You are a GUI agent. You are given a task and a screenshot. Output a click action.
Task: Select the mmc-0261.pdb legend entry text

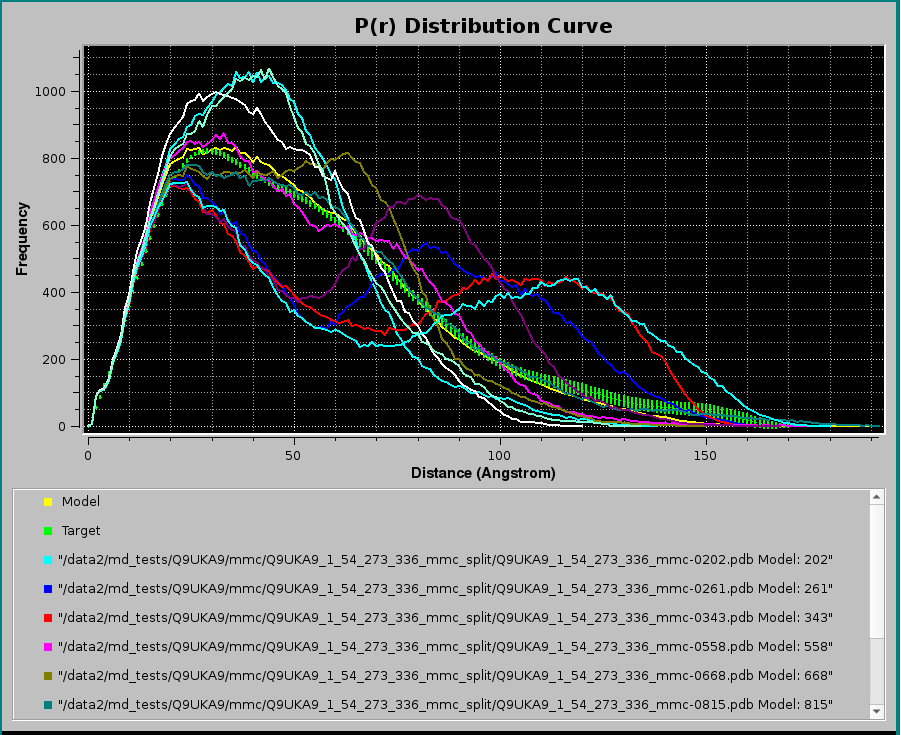coord(445,588)
